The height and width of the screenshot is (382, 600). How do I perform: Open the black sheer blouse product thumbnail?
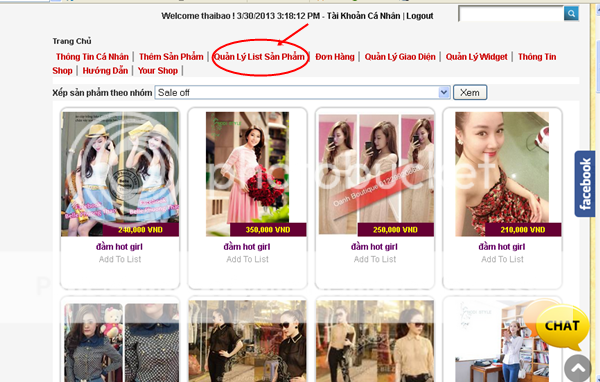click(x=247, y=341)
